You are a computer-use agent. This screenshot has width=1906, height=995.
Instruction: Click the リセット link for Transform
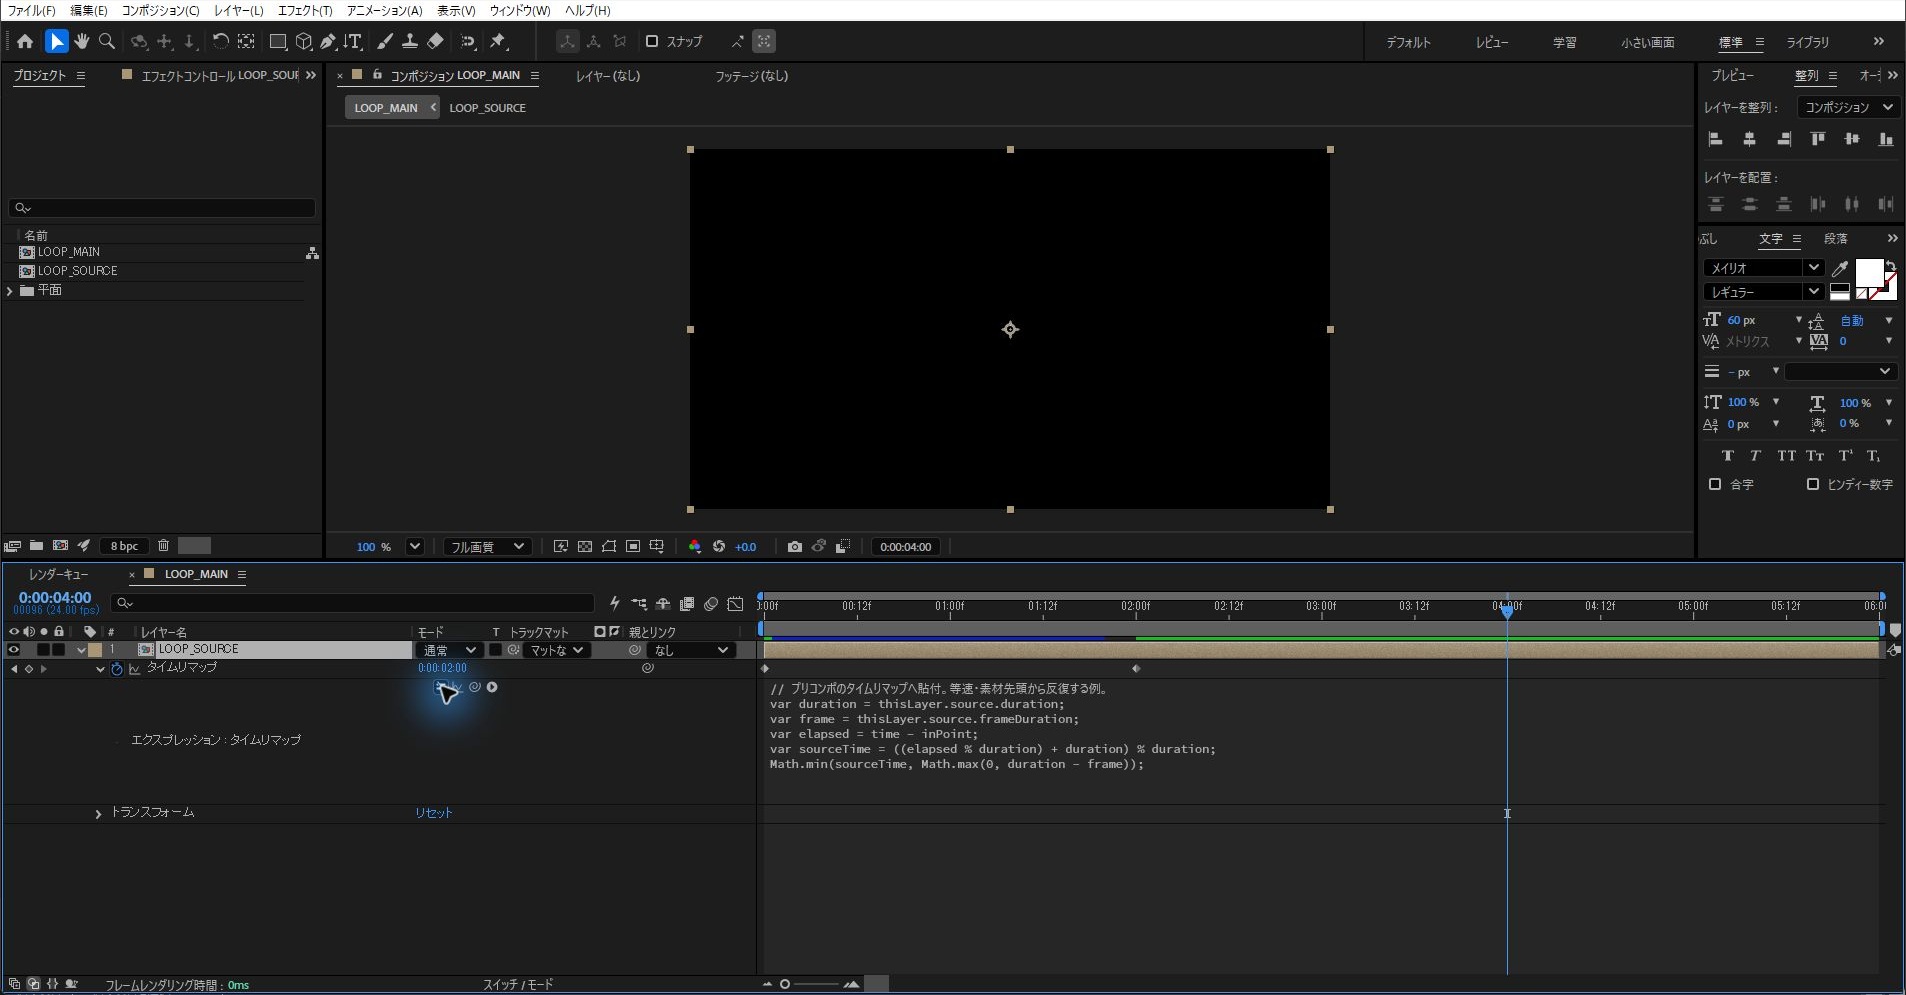pos(434,813)
